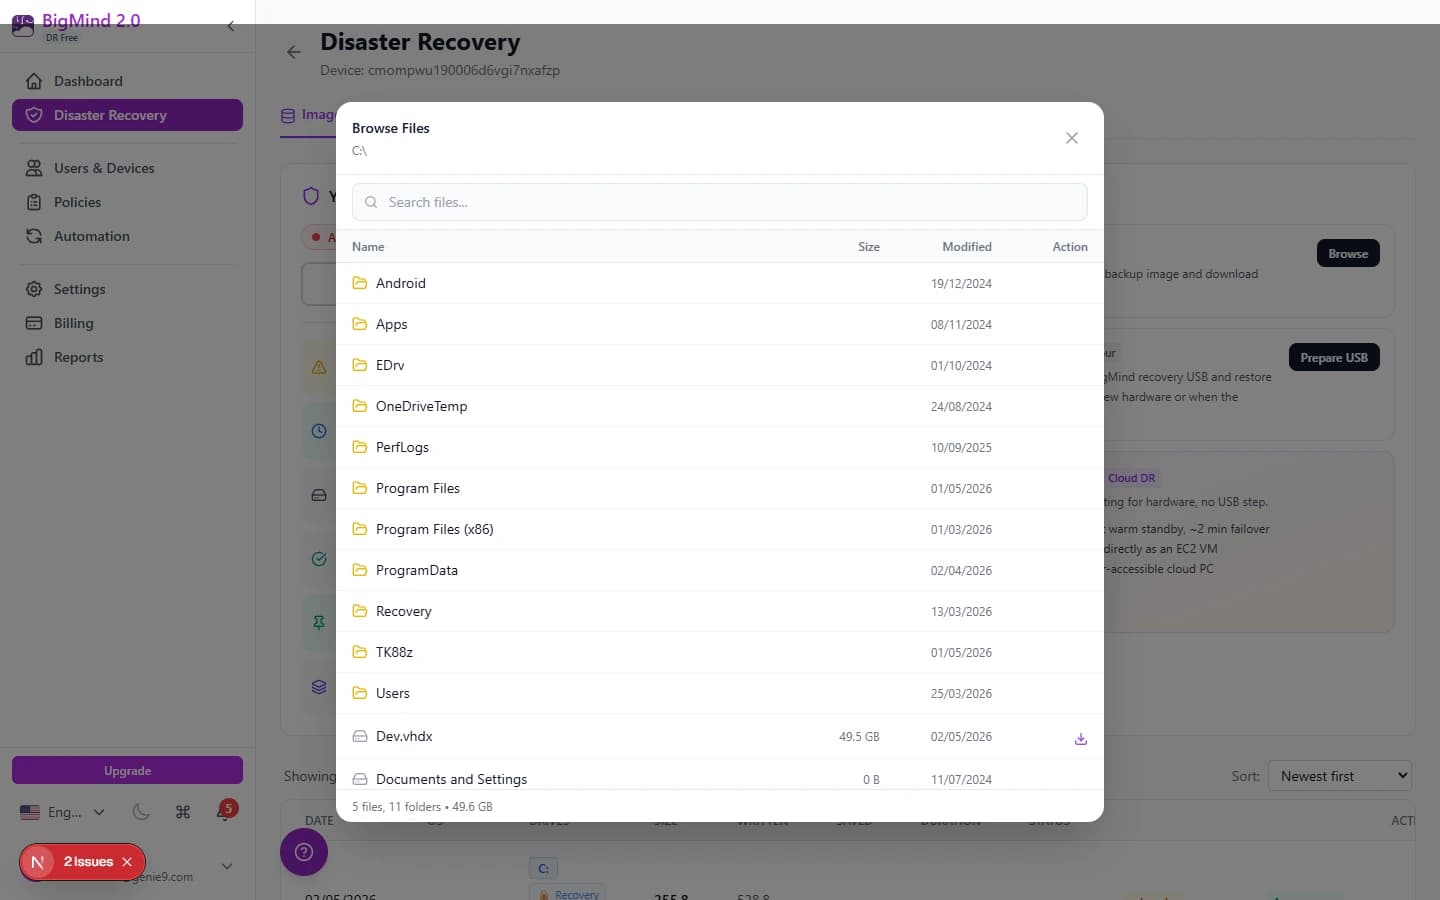Image resolution: width=1440 pixels, height=900 pixels.
Task: Click the Disaster Recovery shield icon
Action: click(x=34, y=115)
